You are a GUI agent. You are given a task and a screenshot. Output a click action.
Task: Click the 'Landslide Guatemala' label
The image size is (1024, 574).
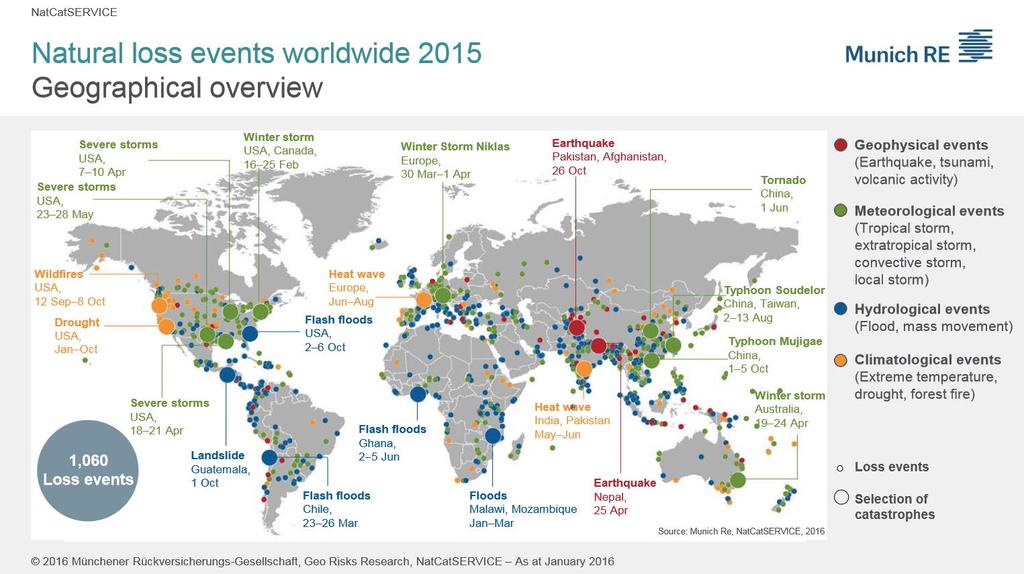220,469
